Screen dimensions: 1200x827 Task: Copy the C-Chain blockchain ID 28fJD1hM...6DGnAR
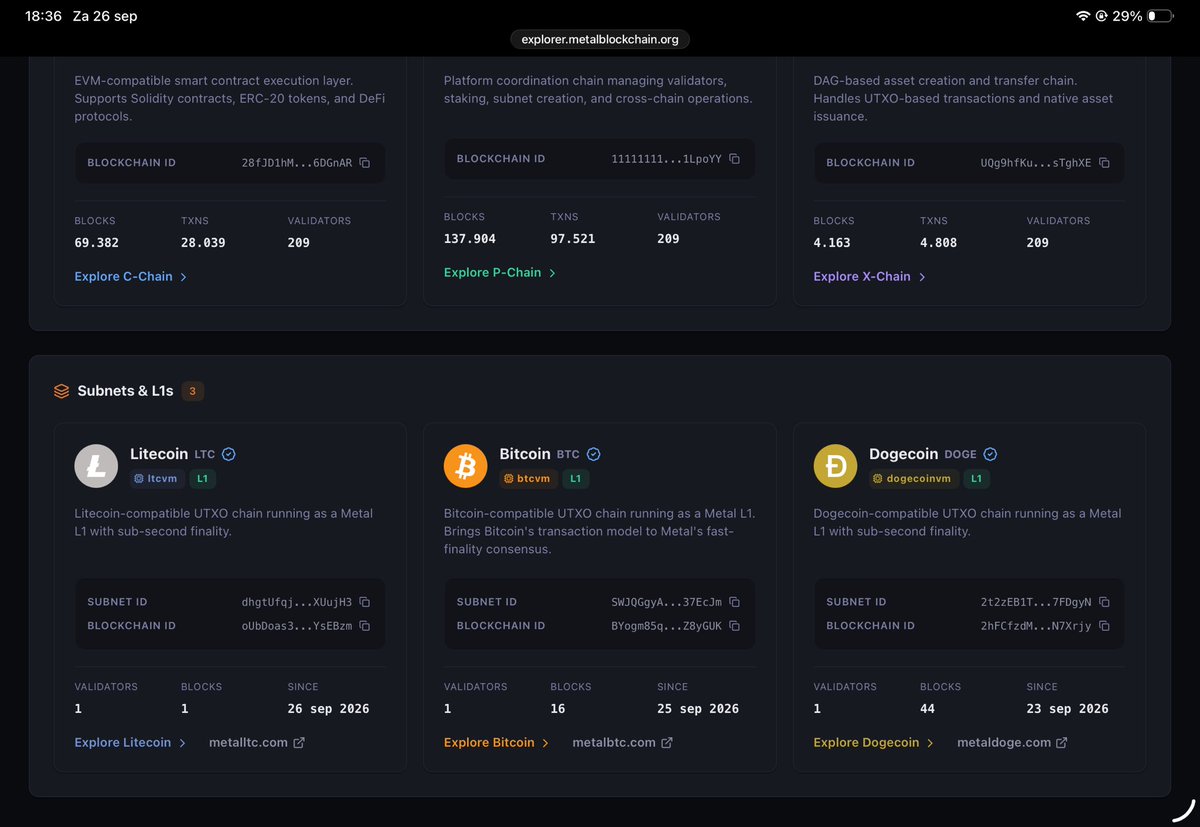pos(365,163)
